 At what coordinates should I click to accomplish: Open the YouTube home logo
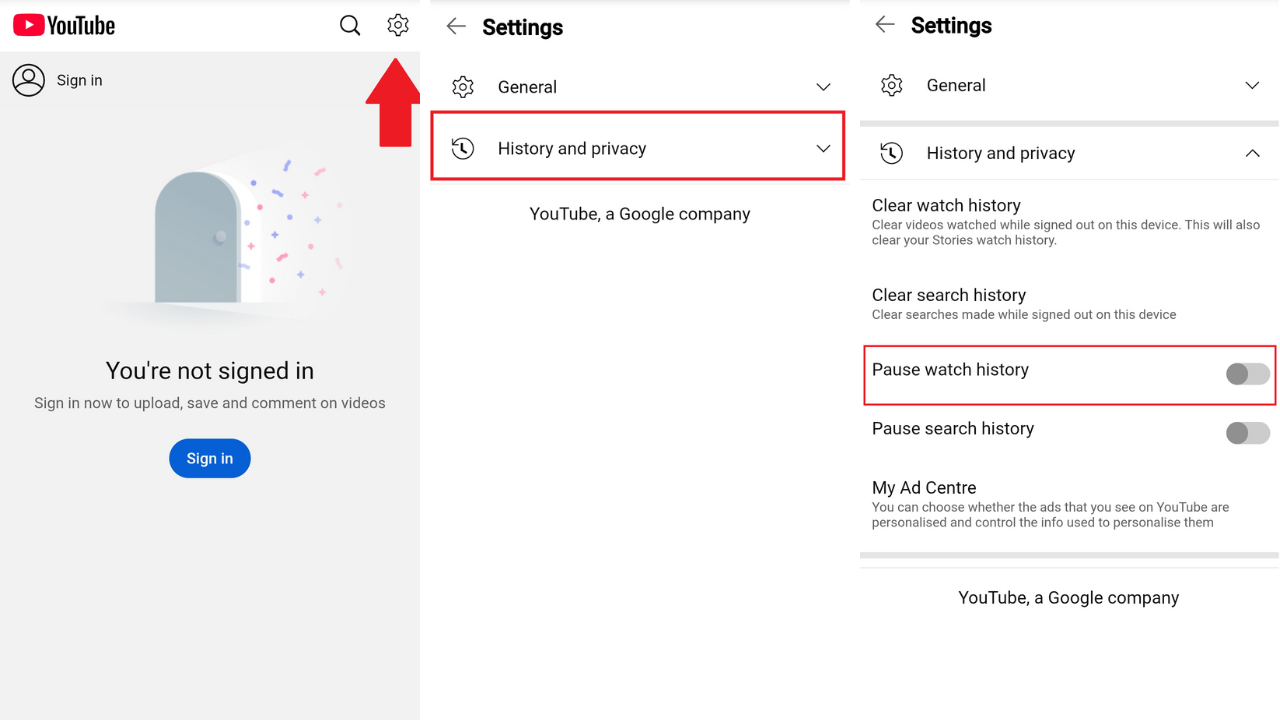tap(63, 25)
